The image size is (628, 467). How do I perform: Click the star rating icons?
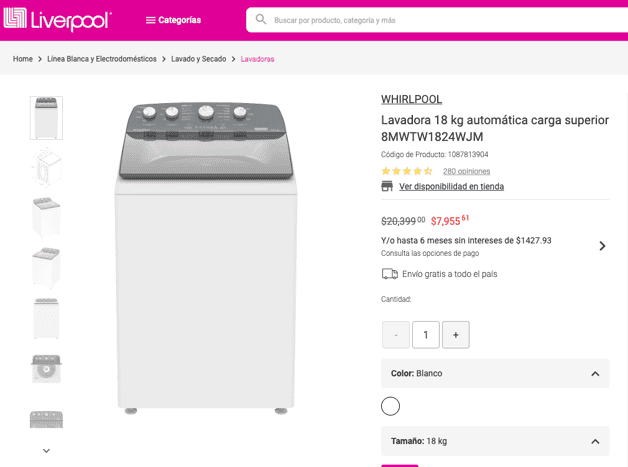coord(406,171)
